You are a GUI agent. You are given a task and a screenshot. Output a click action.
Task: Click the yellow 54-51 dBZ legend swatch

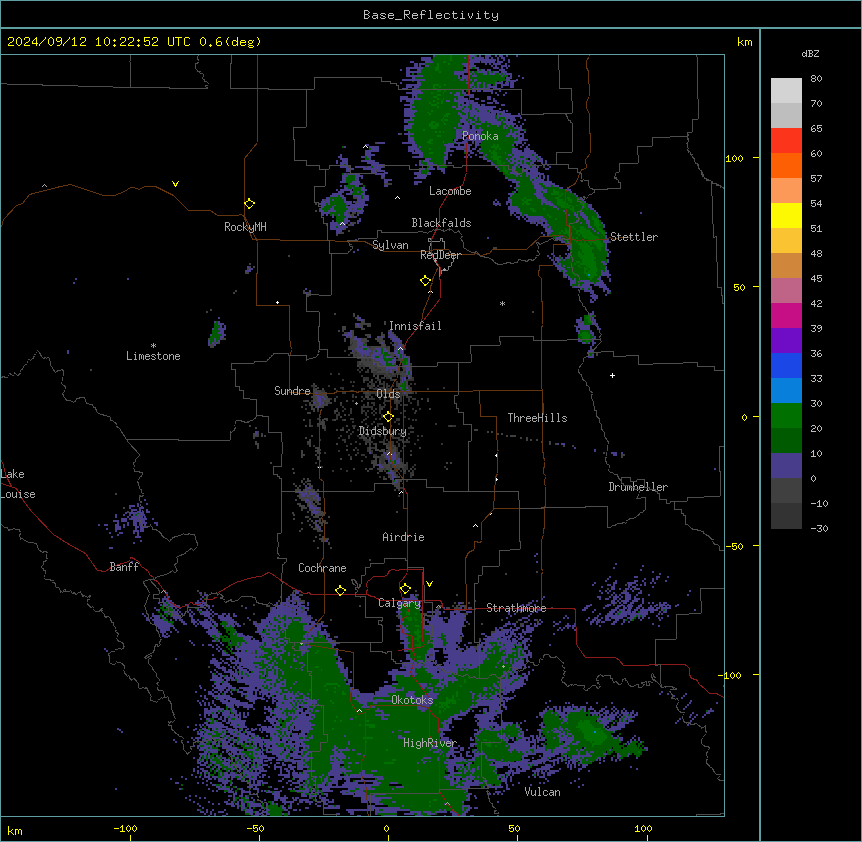786,215
